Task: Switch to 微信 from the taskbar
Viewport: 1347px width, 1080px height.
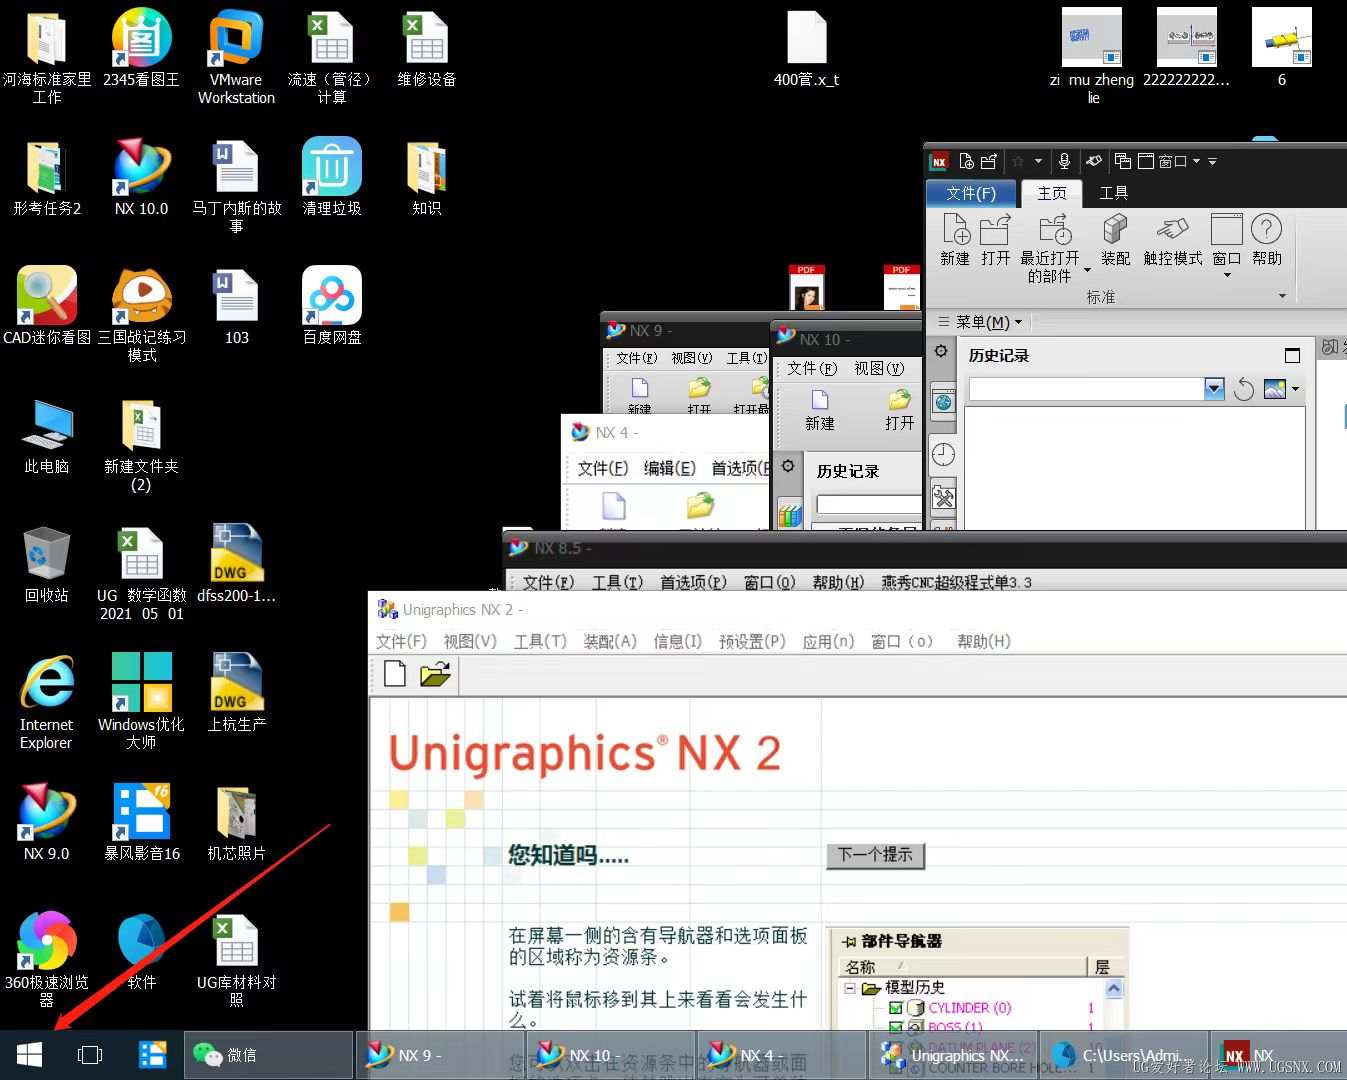Action: 268,1055
